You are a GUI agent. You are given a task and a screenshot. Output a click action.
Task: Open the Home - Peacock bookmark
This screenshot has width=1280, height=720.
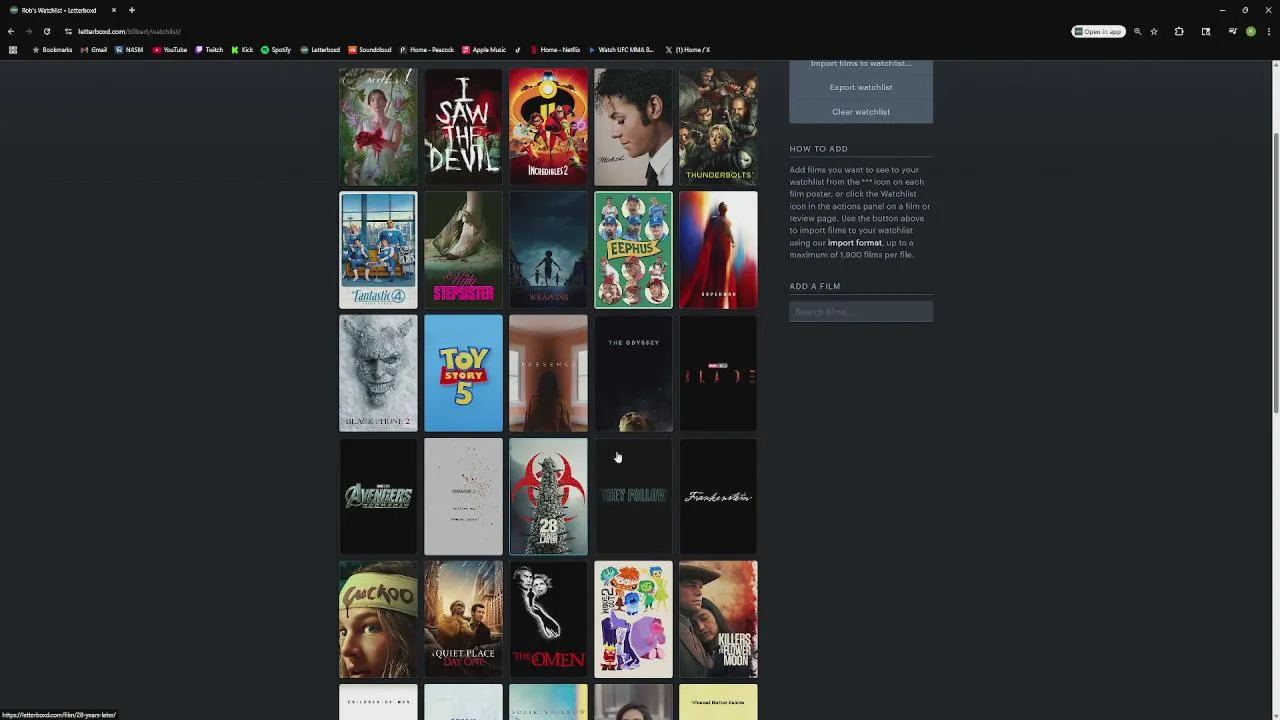pyautogui.click(x=427, y=50)
